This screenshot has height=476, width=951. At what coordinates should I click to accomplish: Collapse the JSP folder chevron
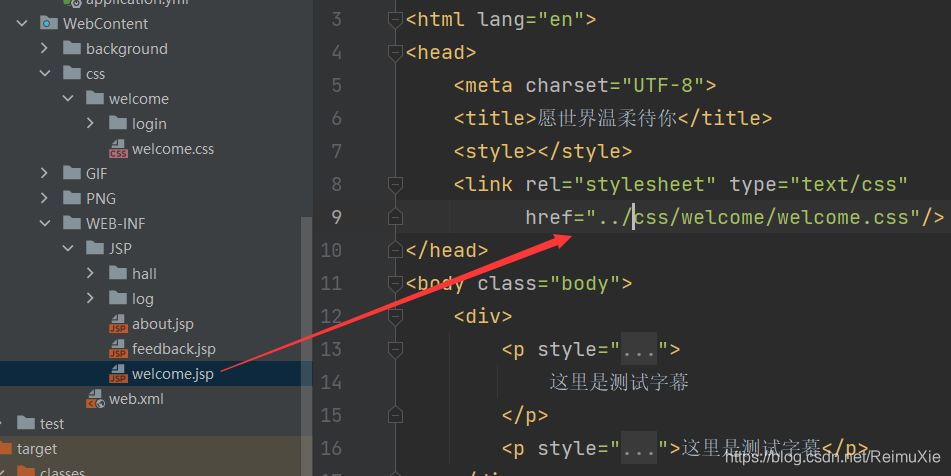[x=68, y=248]
